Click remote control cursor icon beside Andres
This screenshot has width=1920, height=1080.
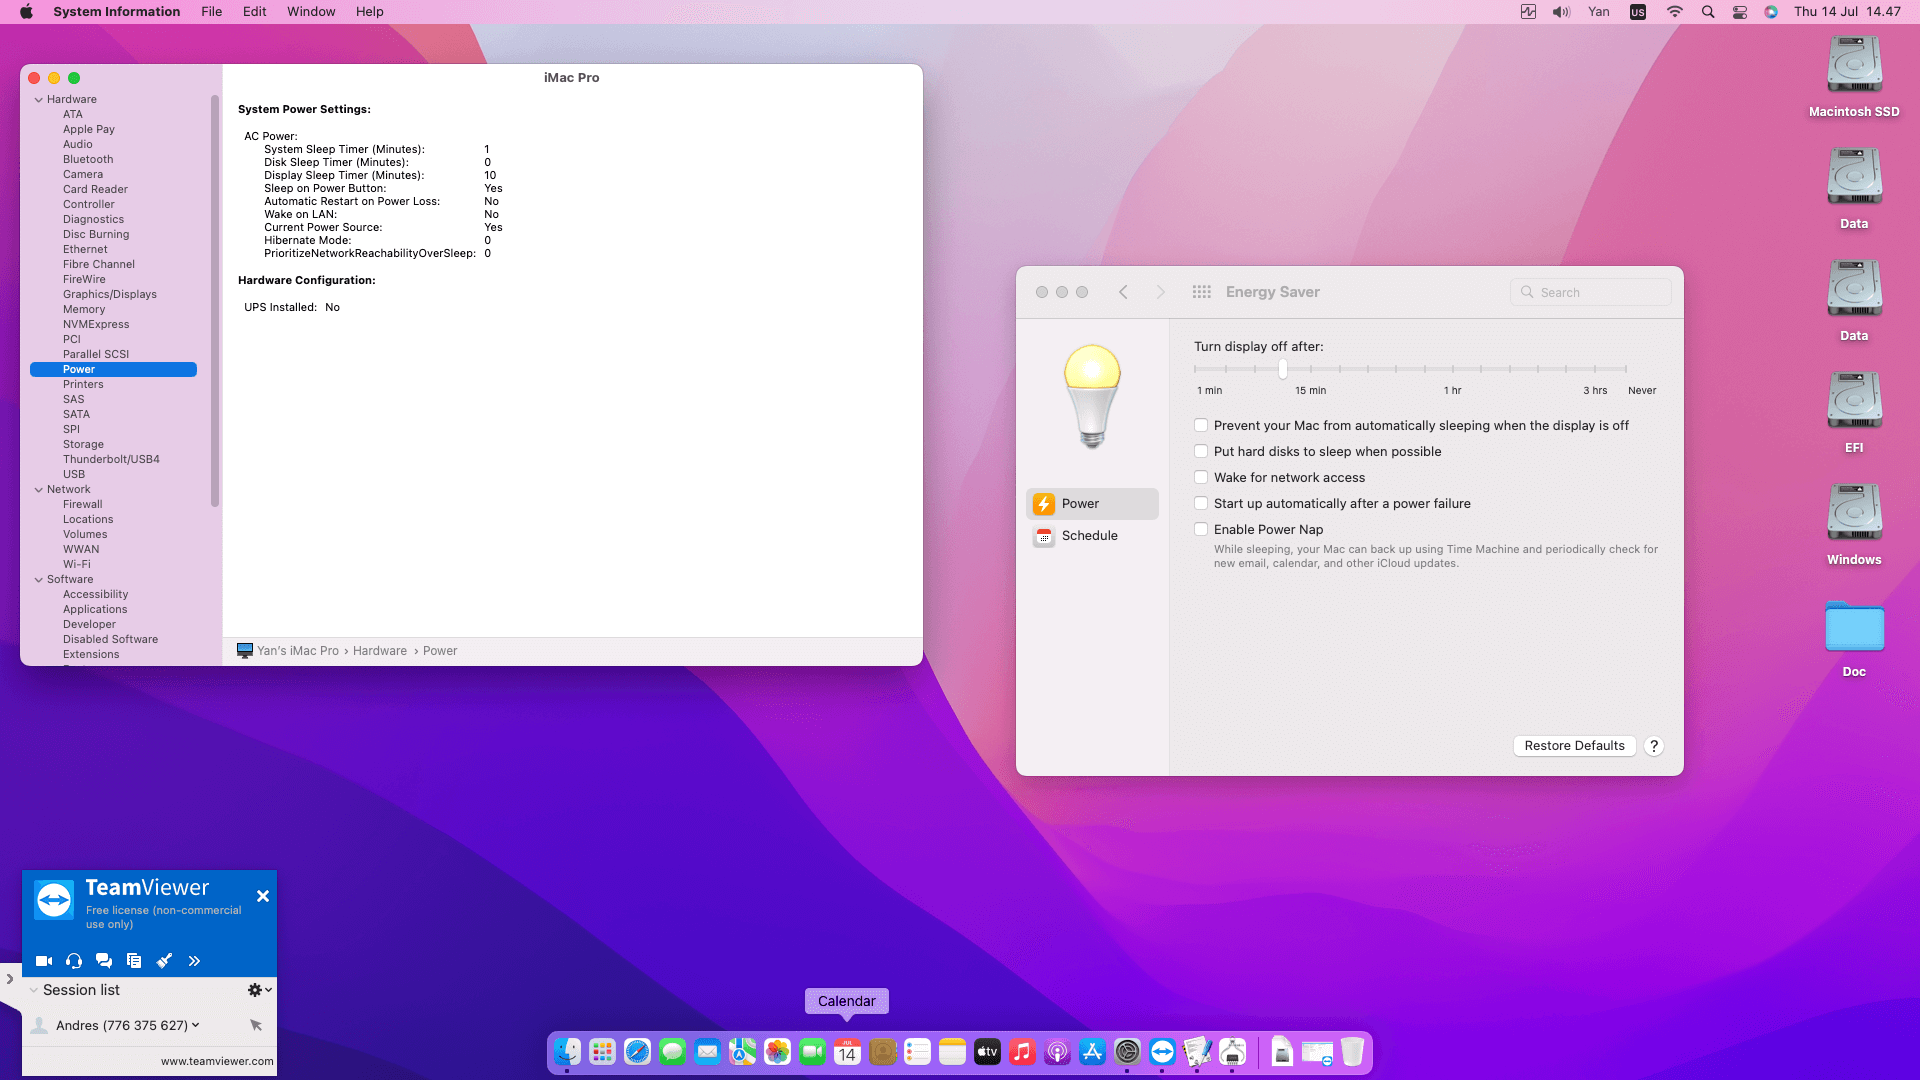[x=256, y=1025]
